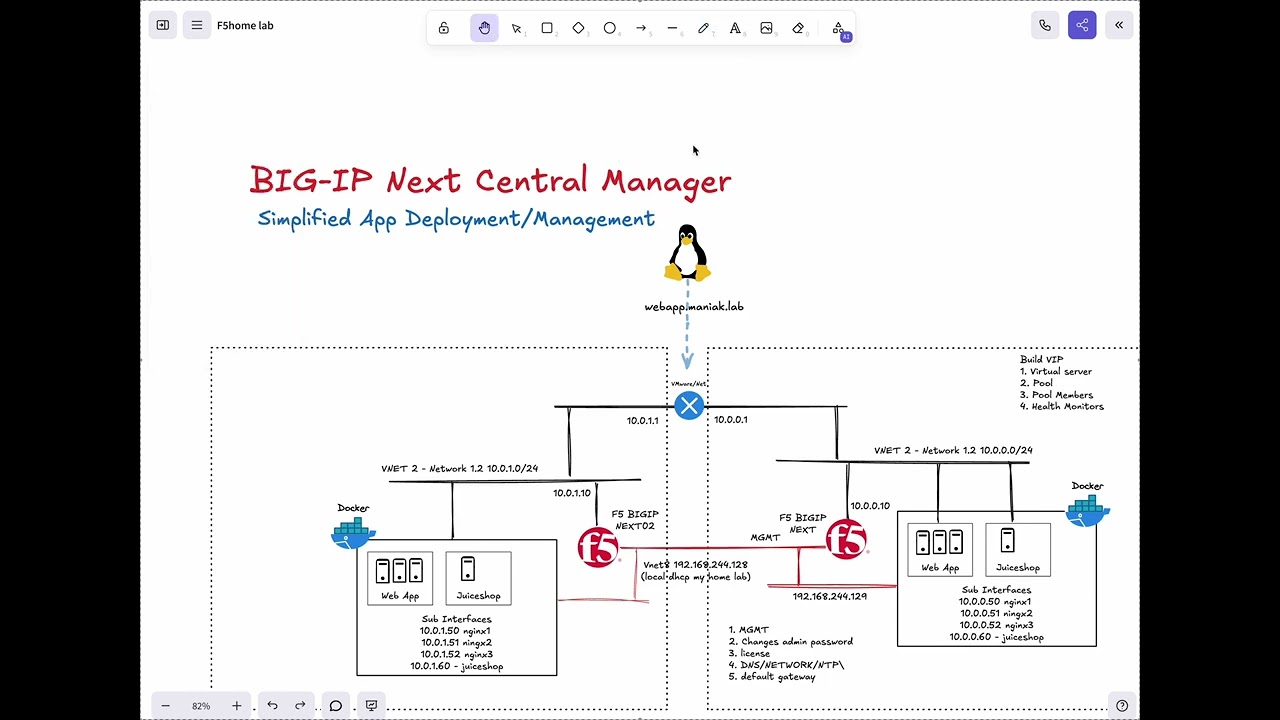Select the numbered MGMT setup steps list
This screenshot has width=1280, height=720.
(x=791, y=654)
